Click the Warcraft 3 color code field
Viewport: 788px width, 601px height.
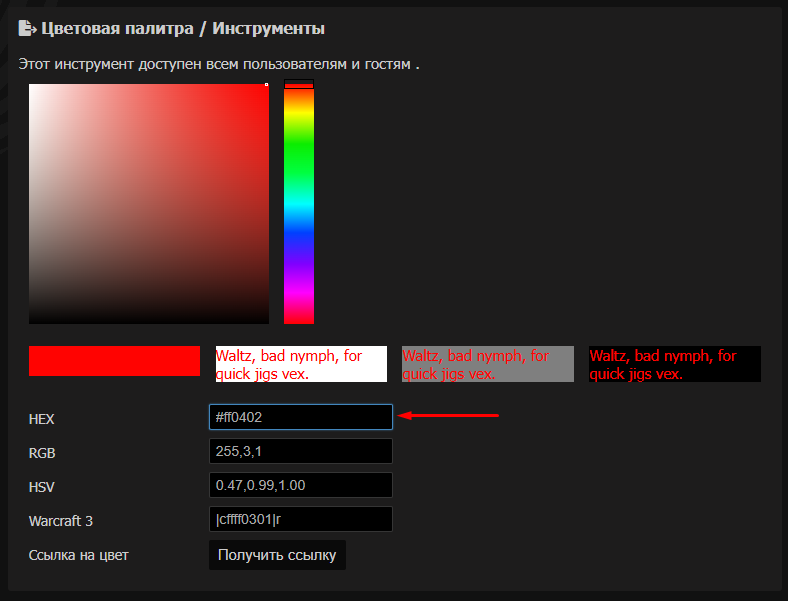(x=301, y=519)
